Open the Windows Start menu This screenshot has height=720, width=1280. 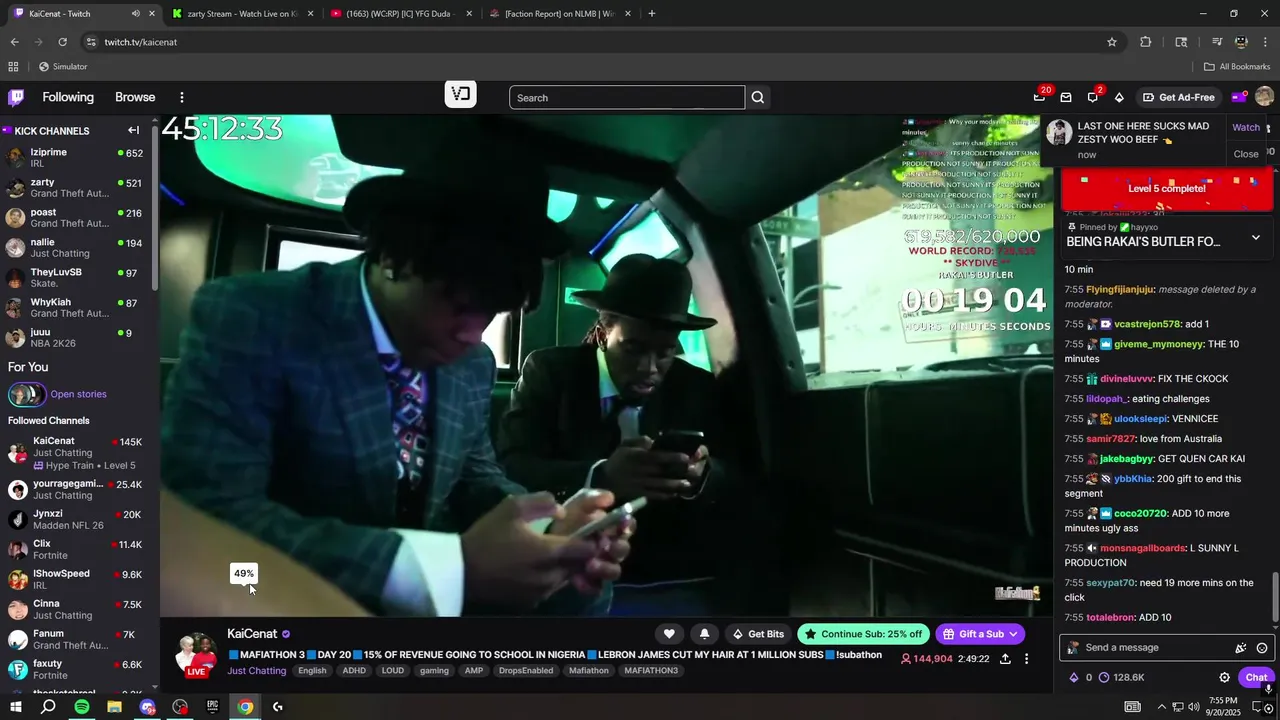(x=15, y=707)
